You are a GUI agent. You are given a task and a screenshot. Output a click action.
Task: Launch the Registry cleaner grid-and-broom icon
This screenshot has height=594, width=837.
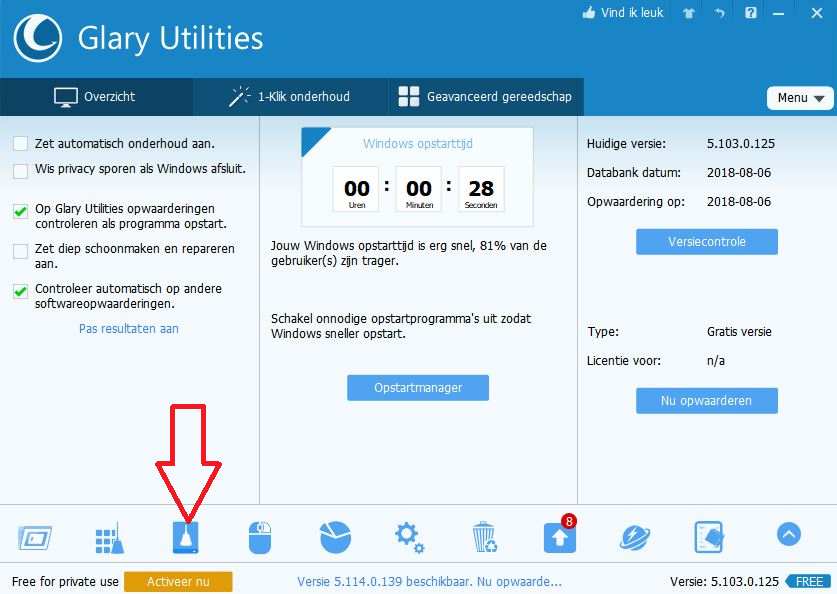pos(109,537)
